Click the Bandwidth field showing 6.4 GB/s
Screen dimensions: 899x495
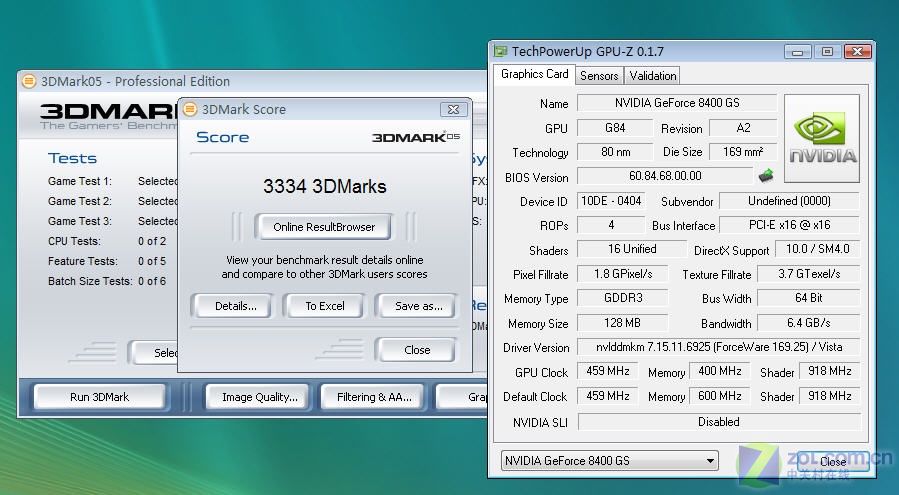point(808,323)
